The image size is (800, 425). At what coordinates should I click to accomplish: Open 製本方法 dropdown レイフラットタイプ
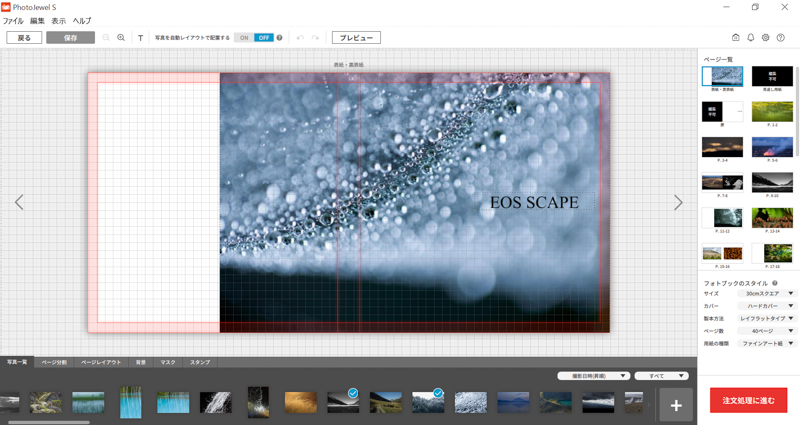[767, 318]
